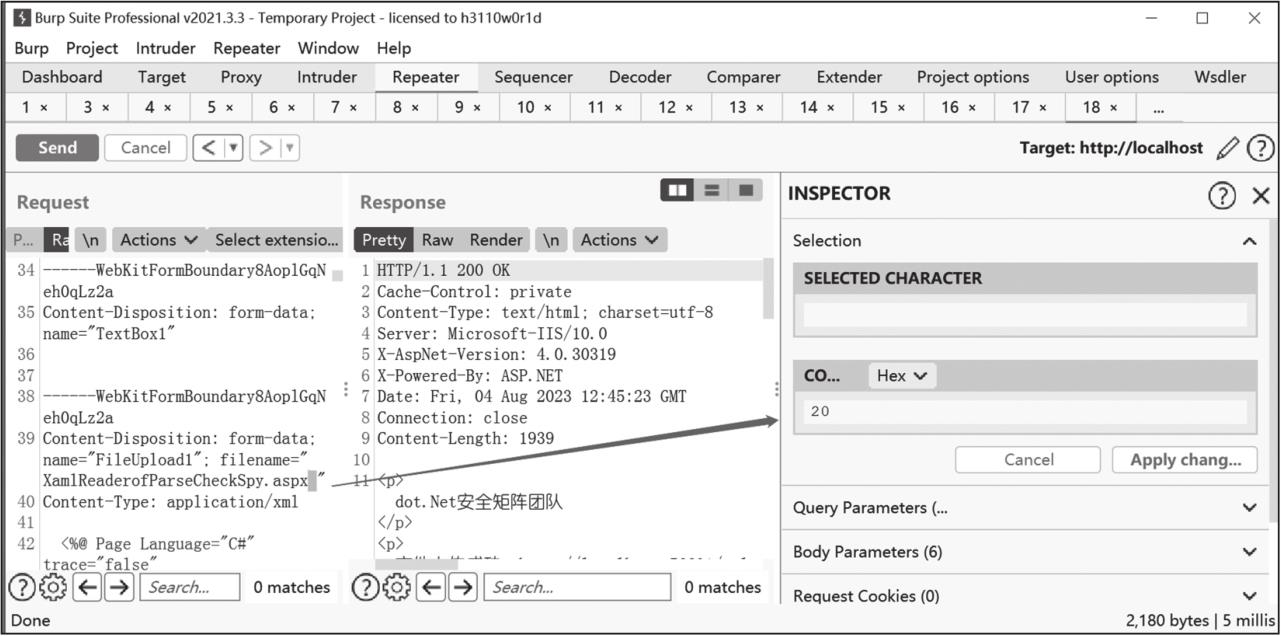The width and height of the screenshot is (1281, 636).
Task: Open request Actions dropdown
Action: [158, 240]
